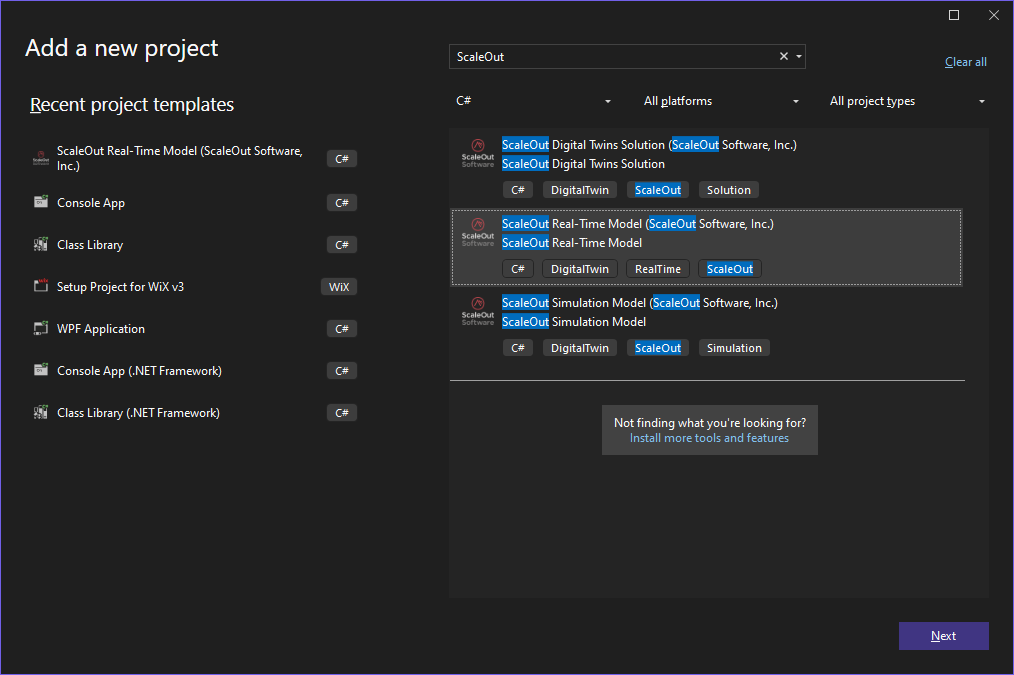Click the Class Library template icon
Viewport: 1014px width, 675px height.
point(41,244)
